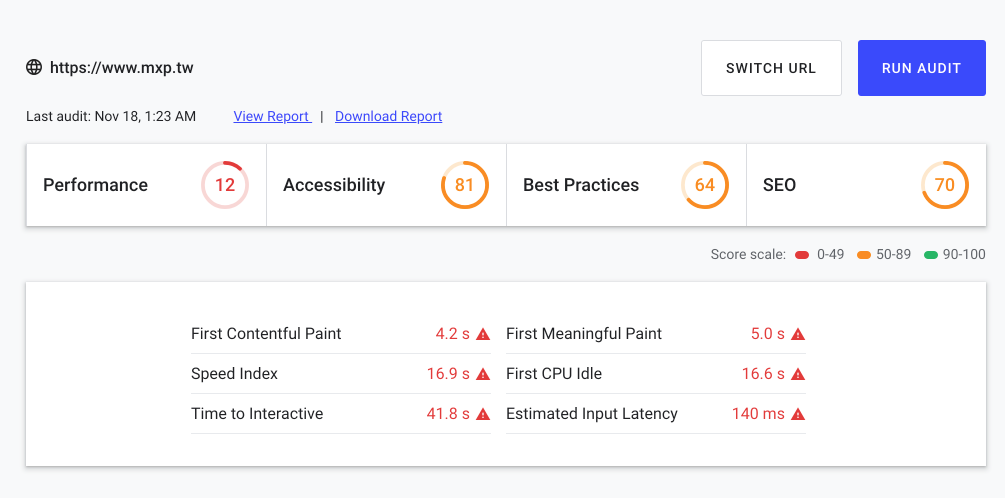This screenshot has height=498, width=1005.
Task: Click warning triangle next to First Meaningful Paint
Action: pyautogui.click(x=798, y=334)
